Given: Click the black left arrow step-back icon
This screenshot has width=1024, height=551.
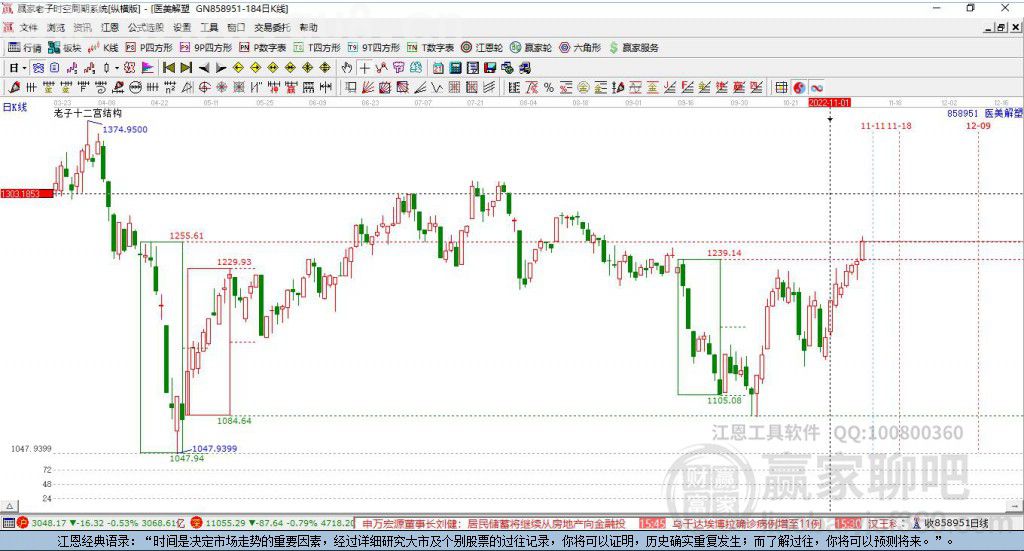Looking at the screenshot, I should coord(204,68).
